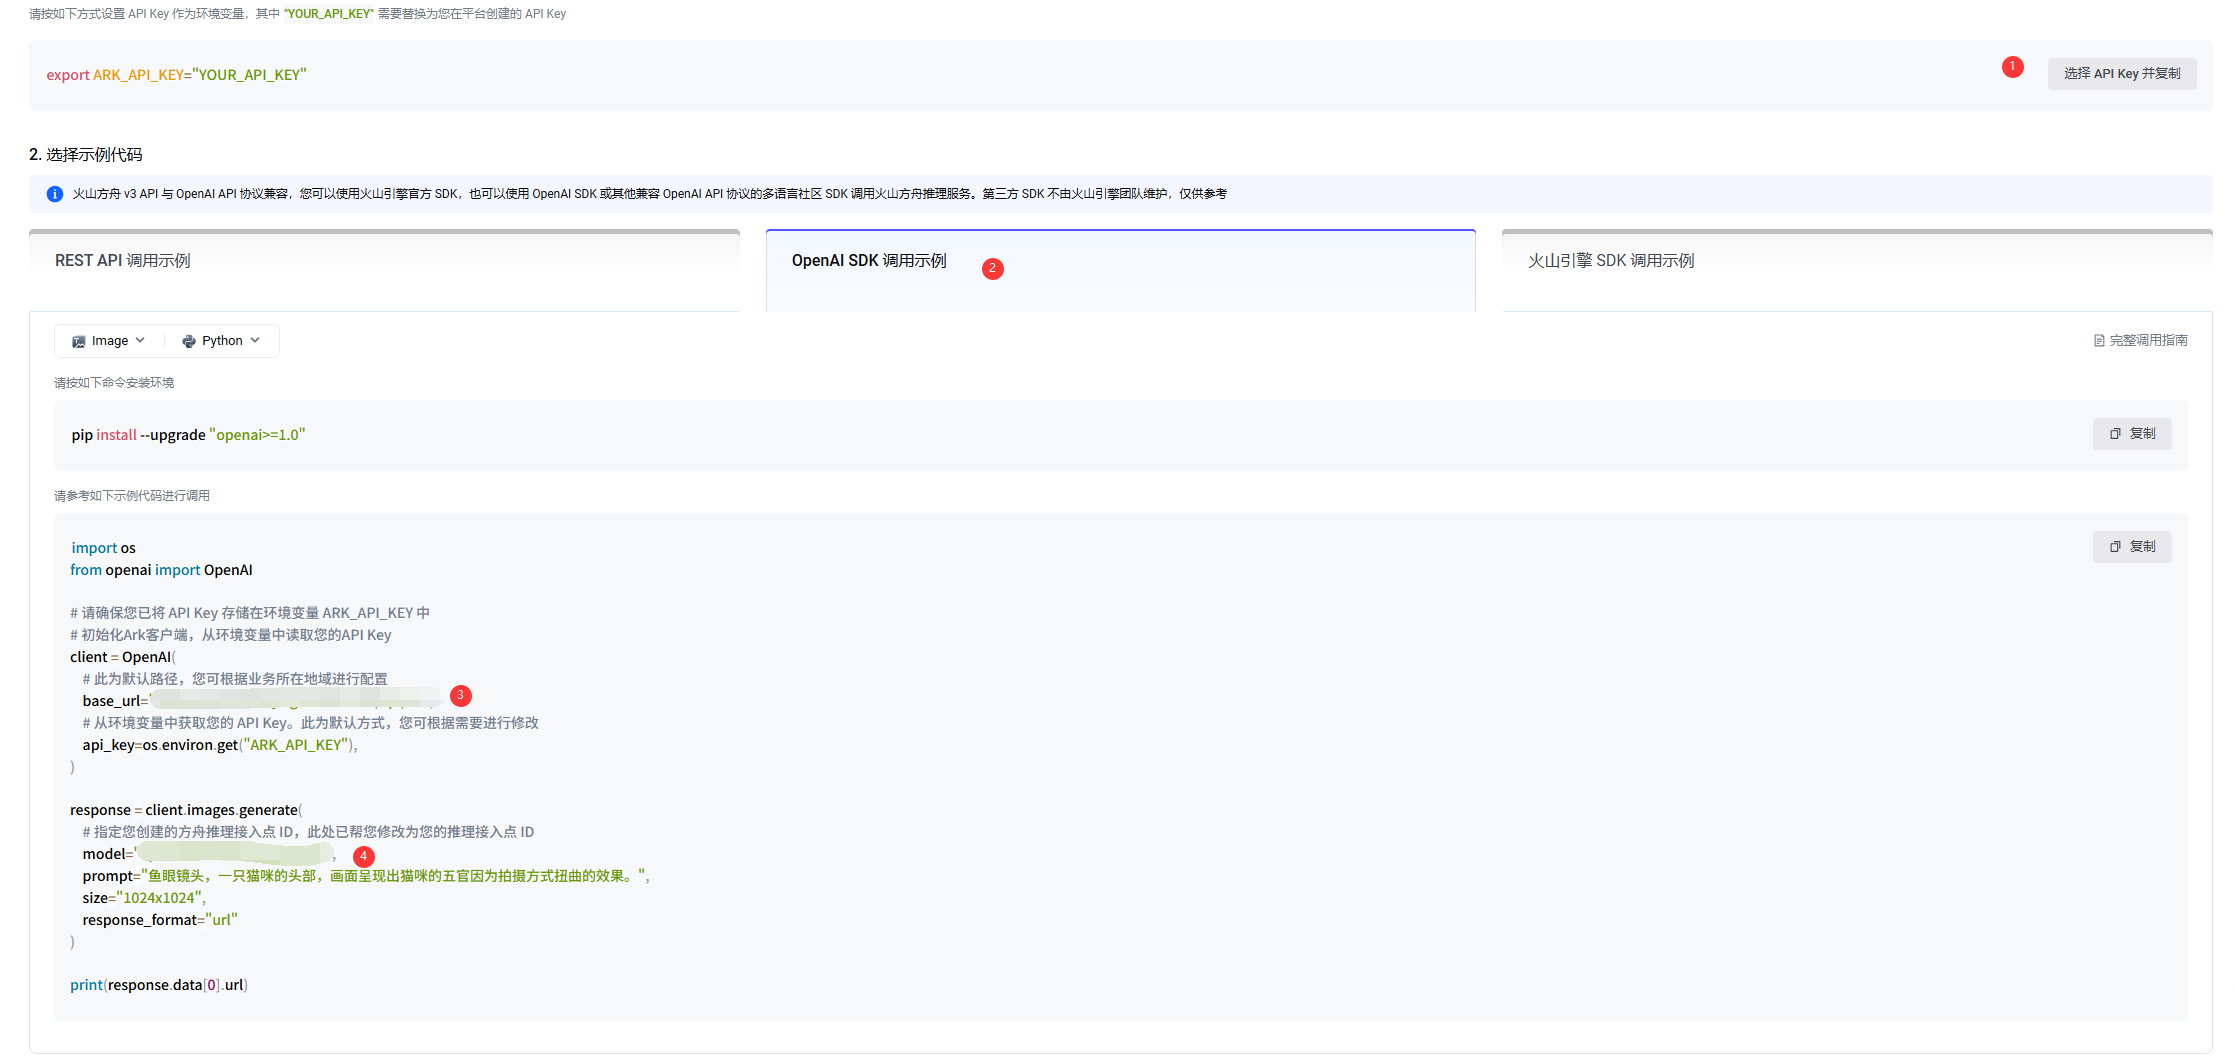Click red marker 2 on the OpenAI SDK tab

[992, 269]
